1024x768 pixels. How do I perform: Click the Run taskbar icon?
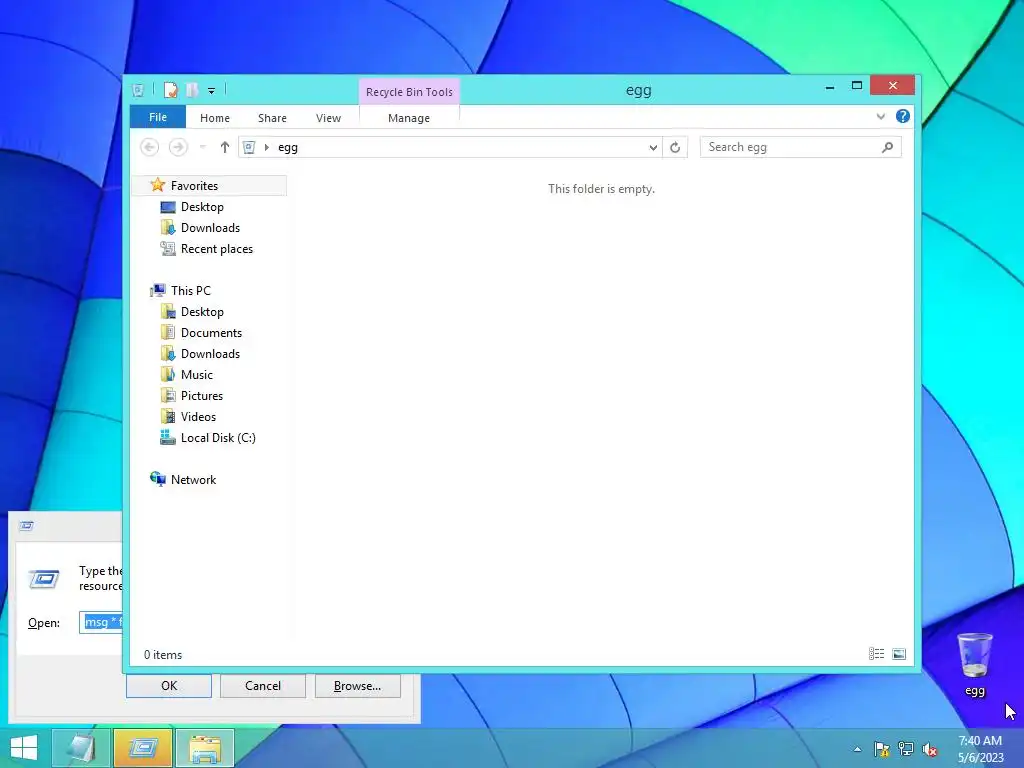pos(143,748)
